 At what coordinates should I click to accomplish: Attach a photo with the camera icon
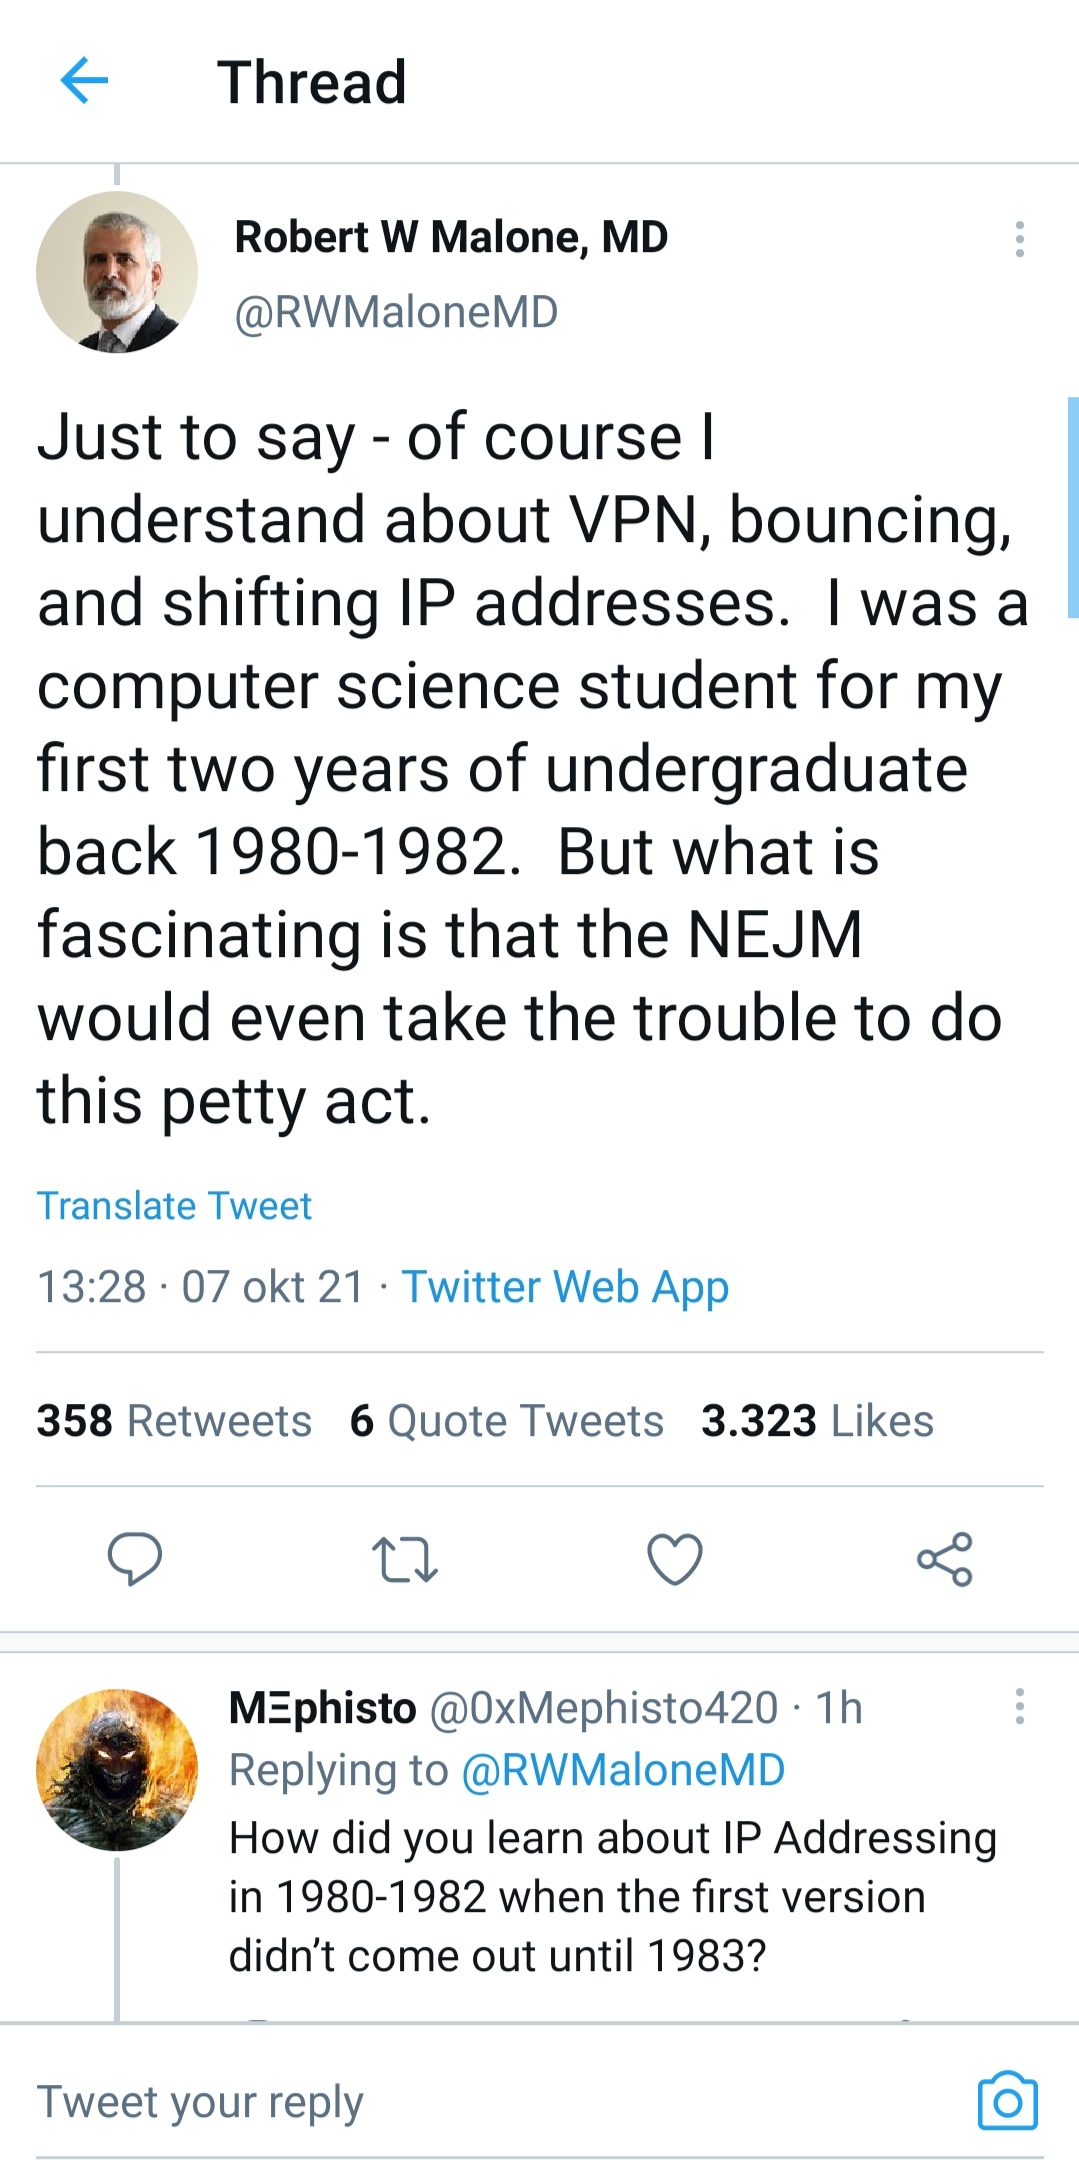(x=1007, y=2100)
